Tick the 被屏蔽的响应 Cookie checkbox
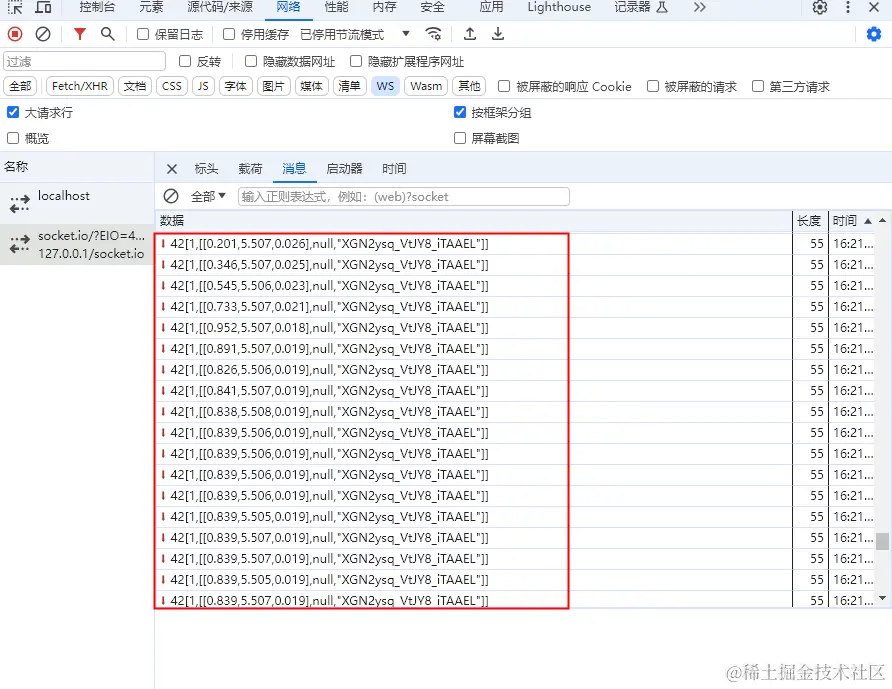This screenshot has height=689, width=892. click(x=504, y=86)
